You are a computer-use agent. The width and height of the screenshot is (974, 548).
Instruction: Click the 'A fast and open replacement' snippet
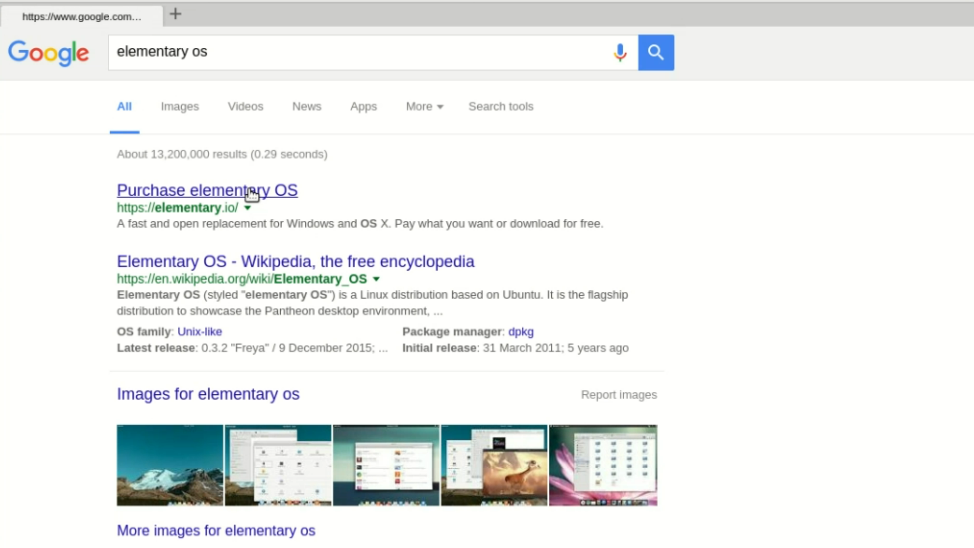click(360, 224)
